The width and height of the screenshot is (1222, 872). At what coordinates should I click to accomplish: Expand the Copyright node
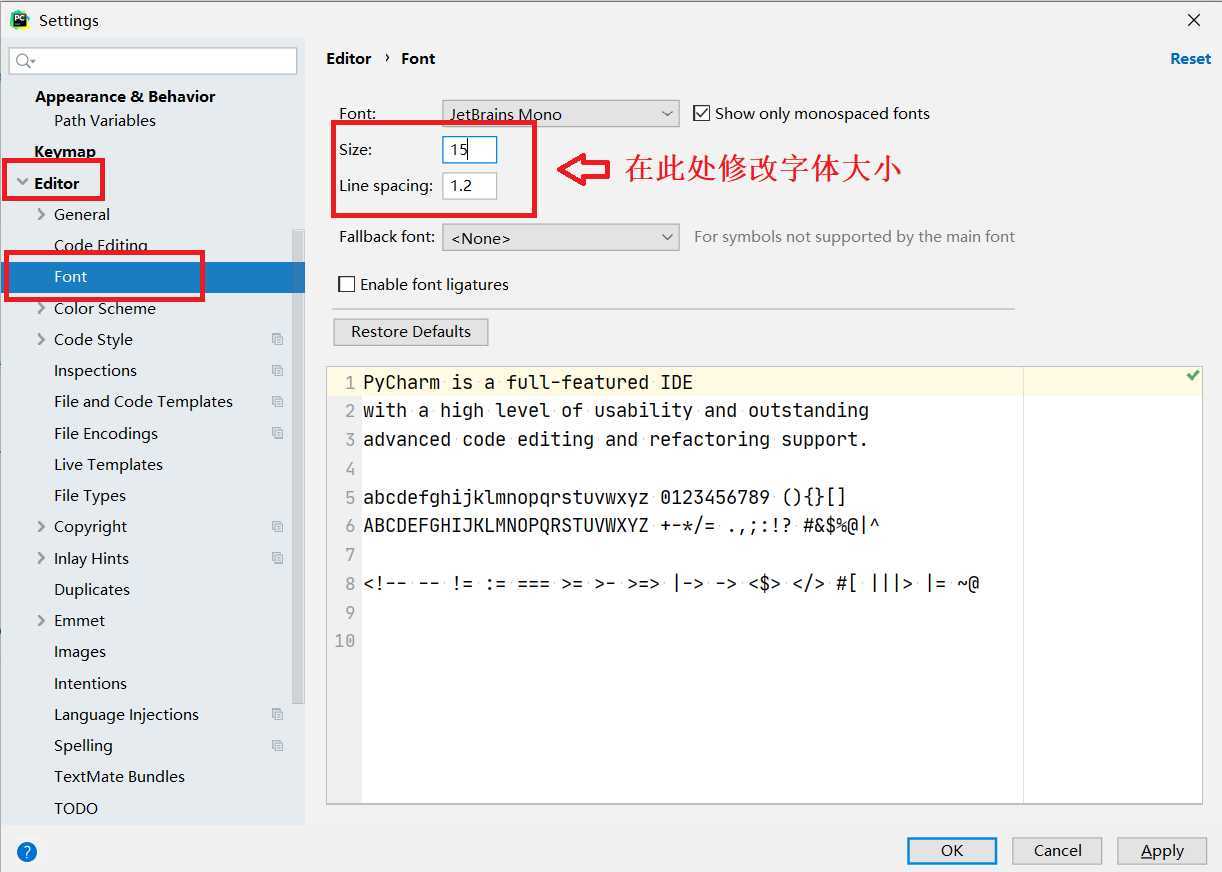(41, 526)
